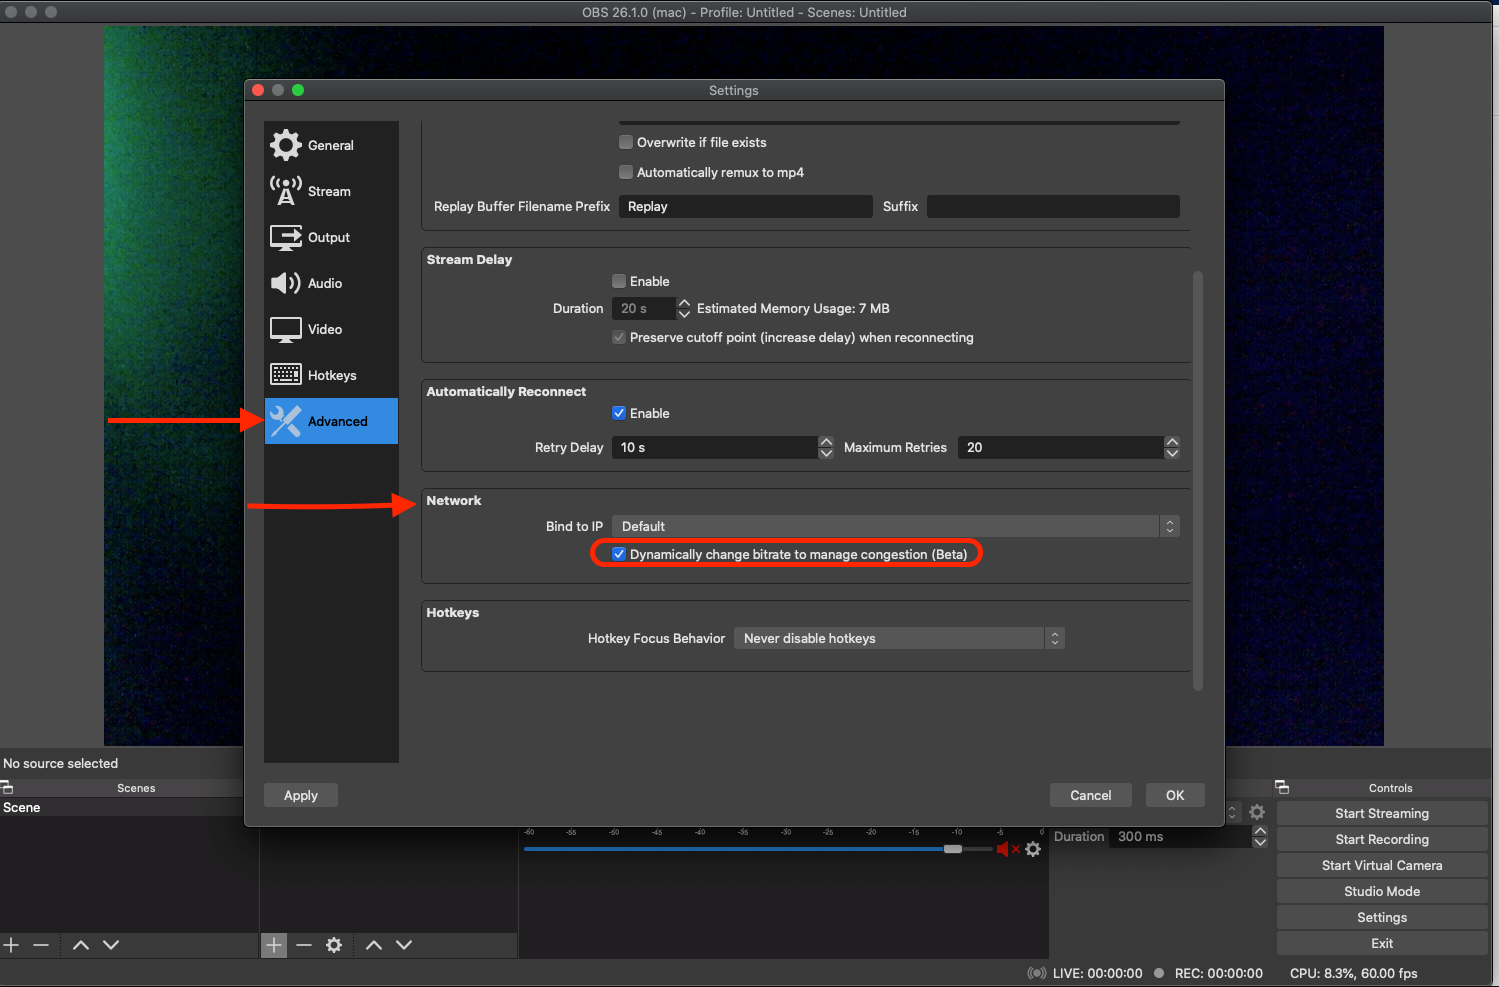This screenshot has width=1499, height=987.
Task: Open the Bind to IP dropdown
Action: tap(895, 526)
